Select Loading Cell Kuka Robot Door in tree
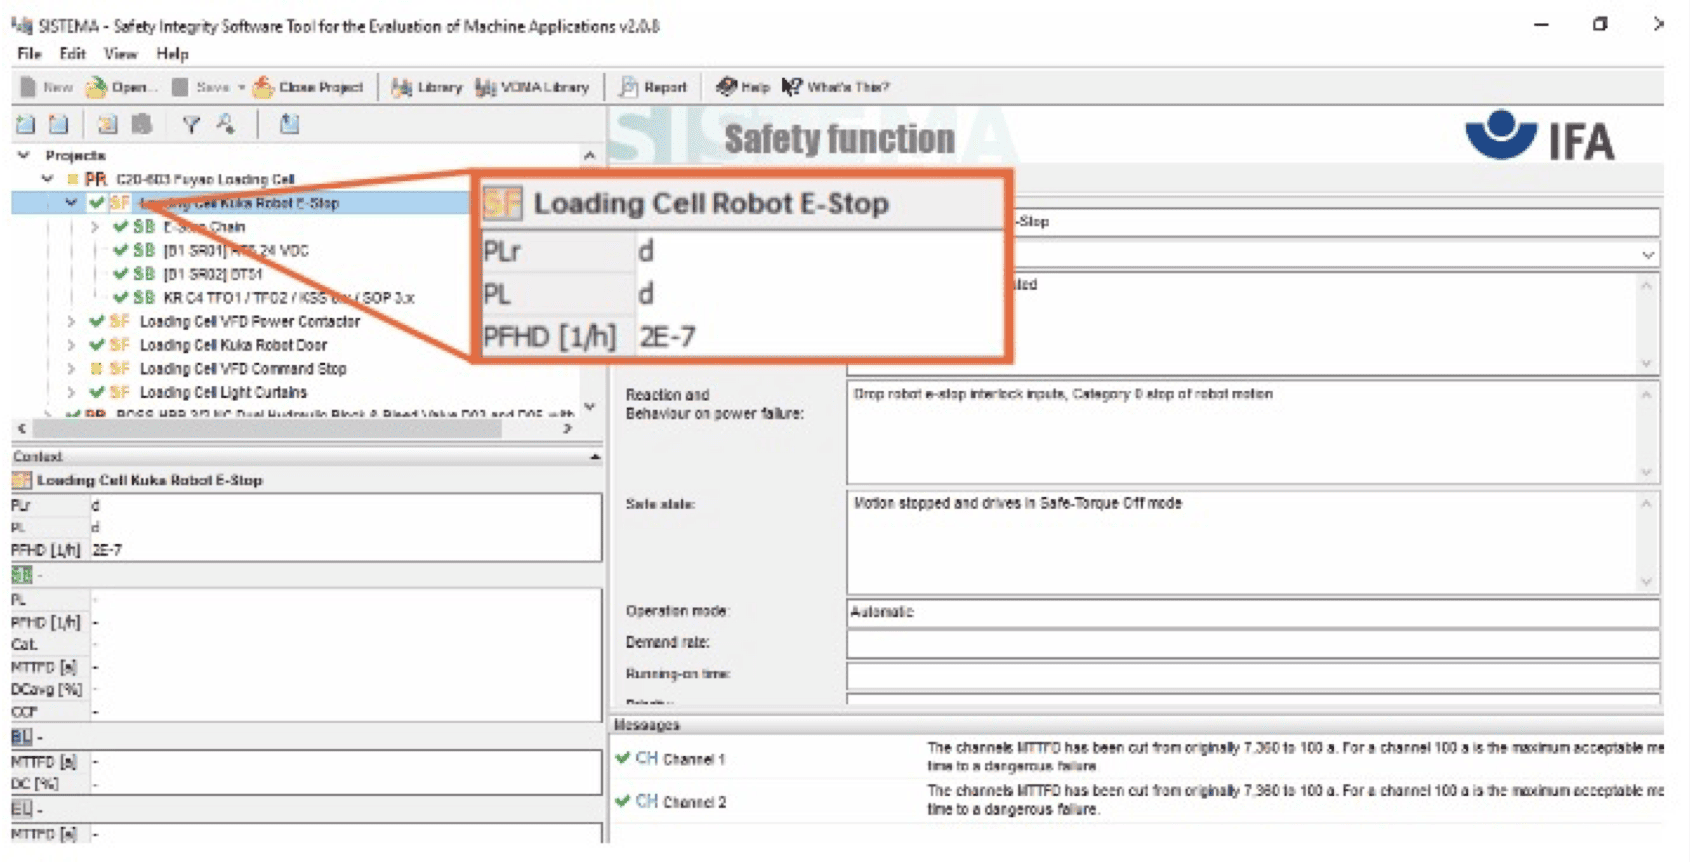Screen dimensions: 1690x862 point(233,345)
